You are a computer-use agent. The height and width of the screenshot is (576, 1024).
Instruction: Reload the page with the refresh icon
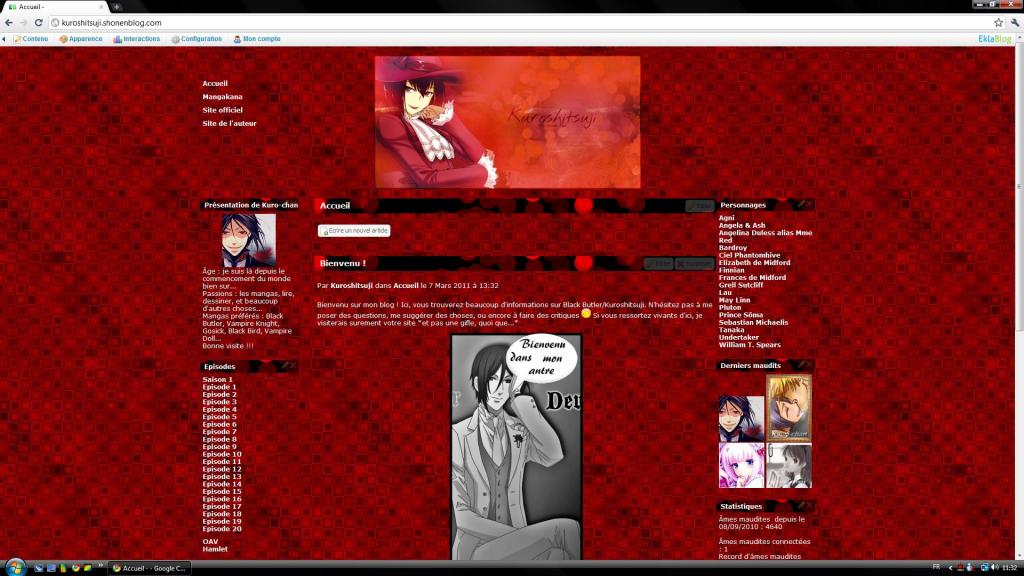[x=39, y=23]
